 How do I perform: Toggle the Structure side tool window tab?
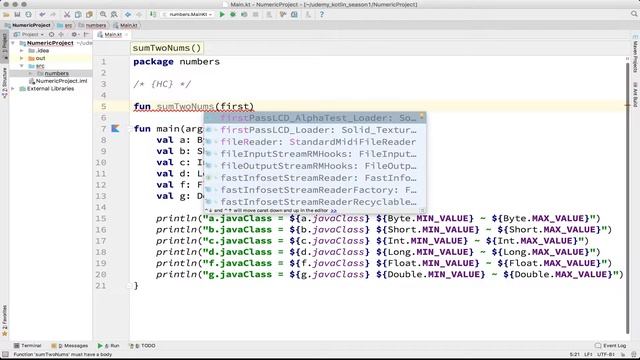click(4, 82)
